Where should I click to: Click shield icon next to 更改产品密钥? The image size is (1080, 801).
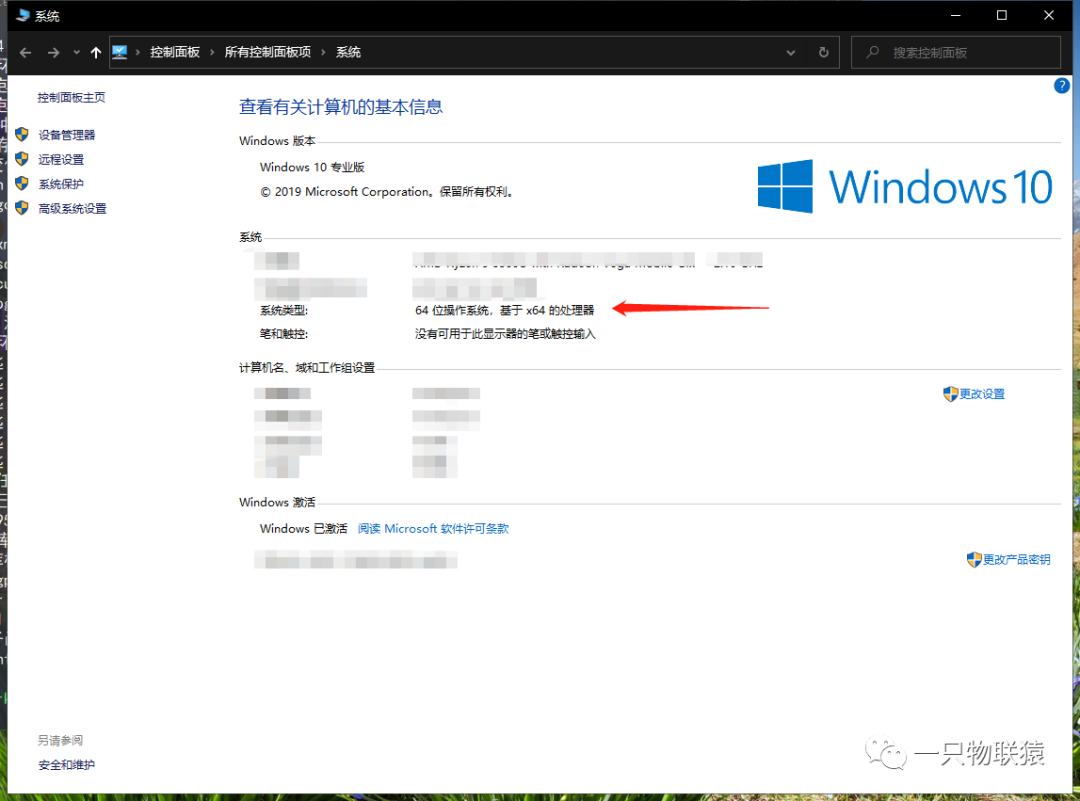point(974,559)
